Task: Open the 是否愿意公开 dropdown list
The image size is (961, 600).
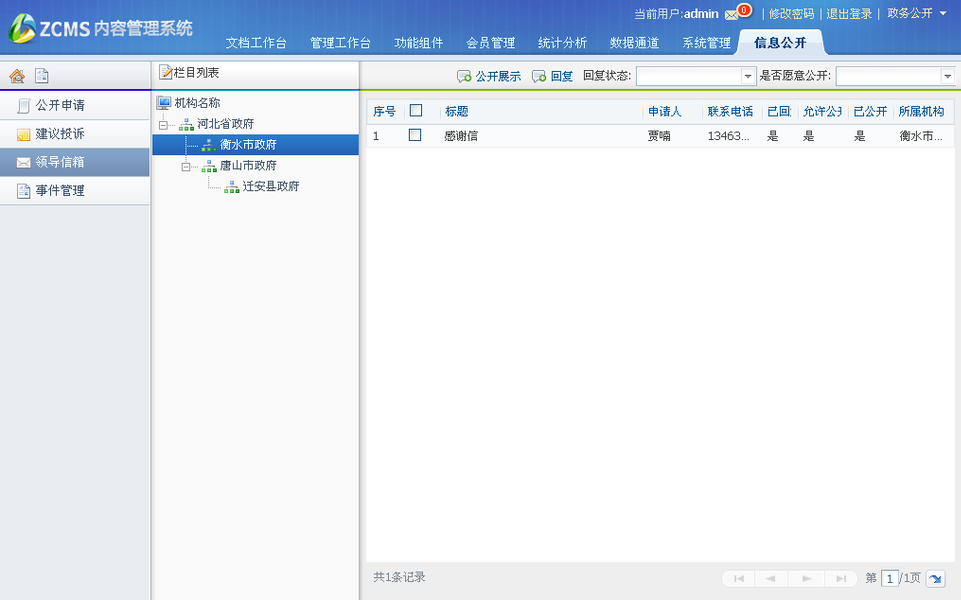Action: (x=946, y=76)
